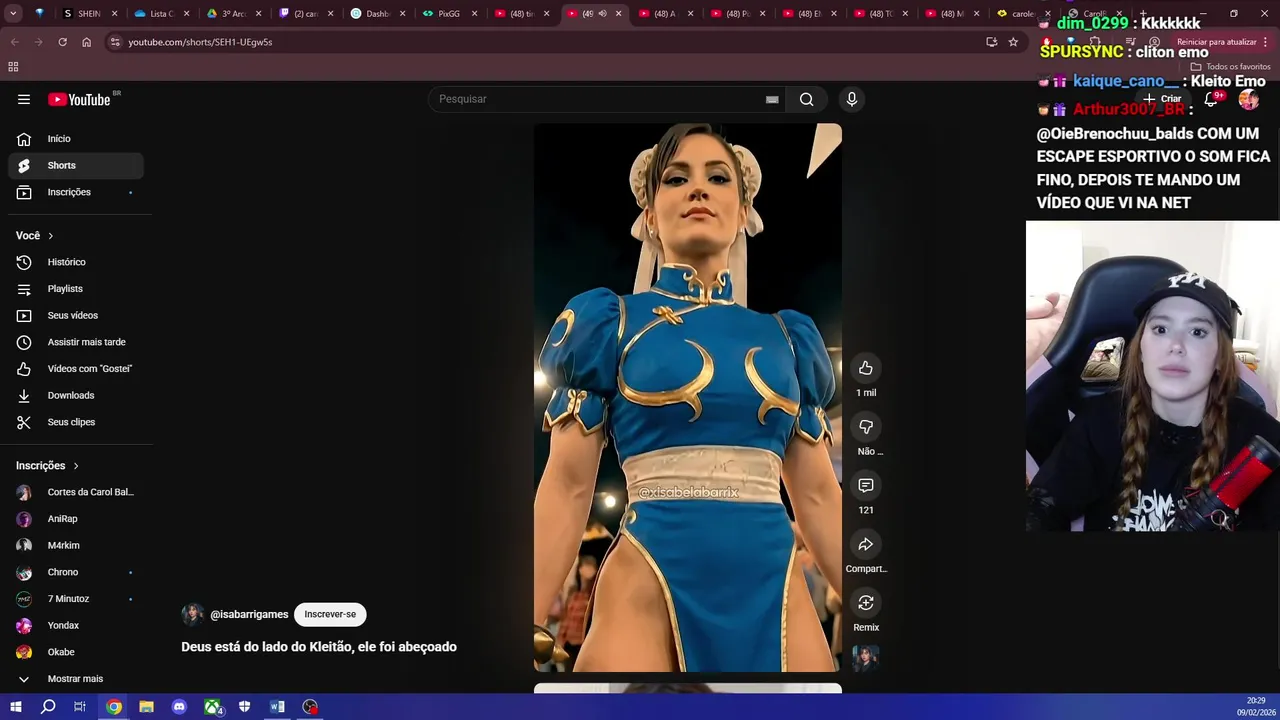The image size is (1280, 720).
Task: Open the Chrome apps grid shortcut
Action: (13, 67)
